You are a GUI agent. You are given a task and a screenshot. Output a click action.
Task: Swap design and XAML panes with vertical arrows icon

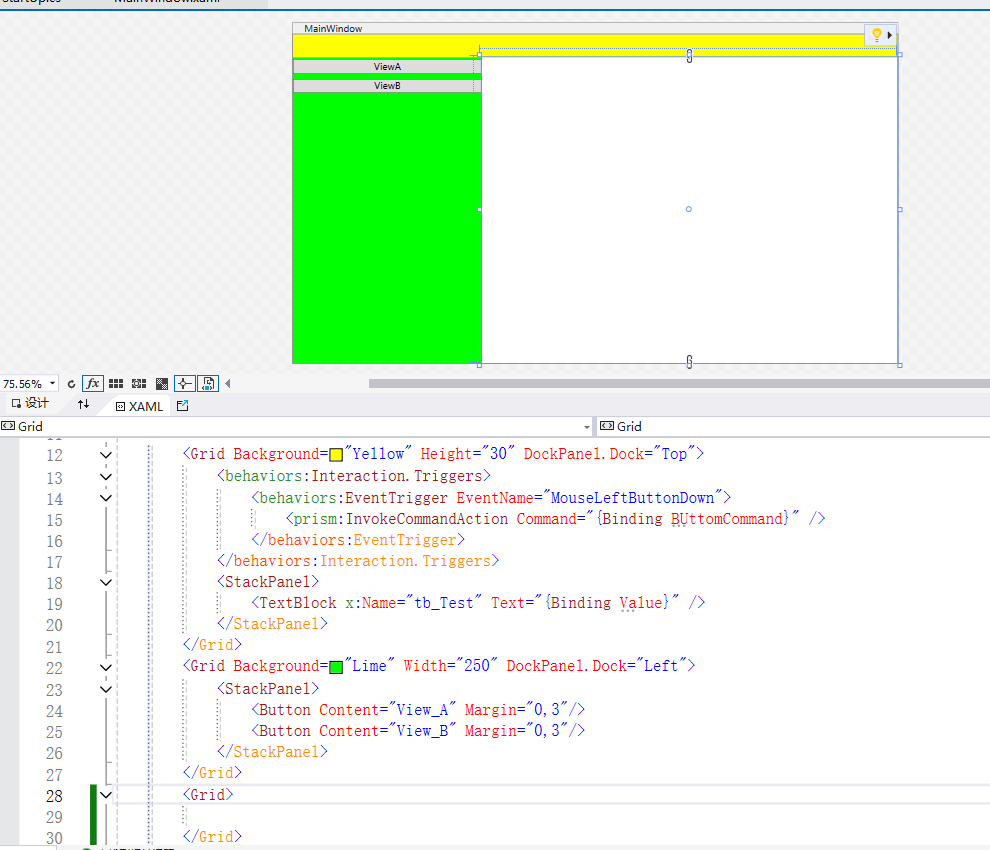point(84,406)
